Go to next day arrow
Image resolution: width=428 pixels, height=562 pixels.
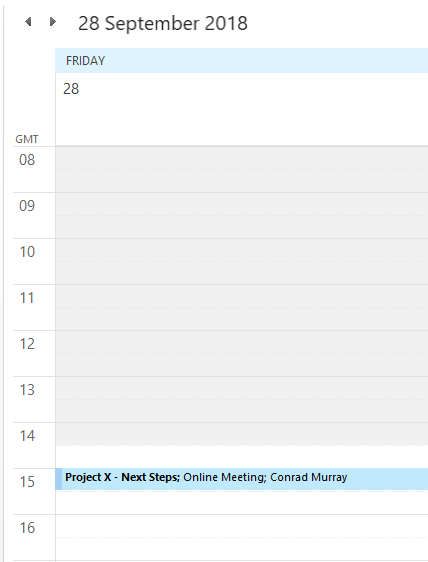tap(52, 22)
